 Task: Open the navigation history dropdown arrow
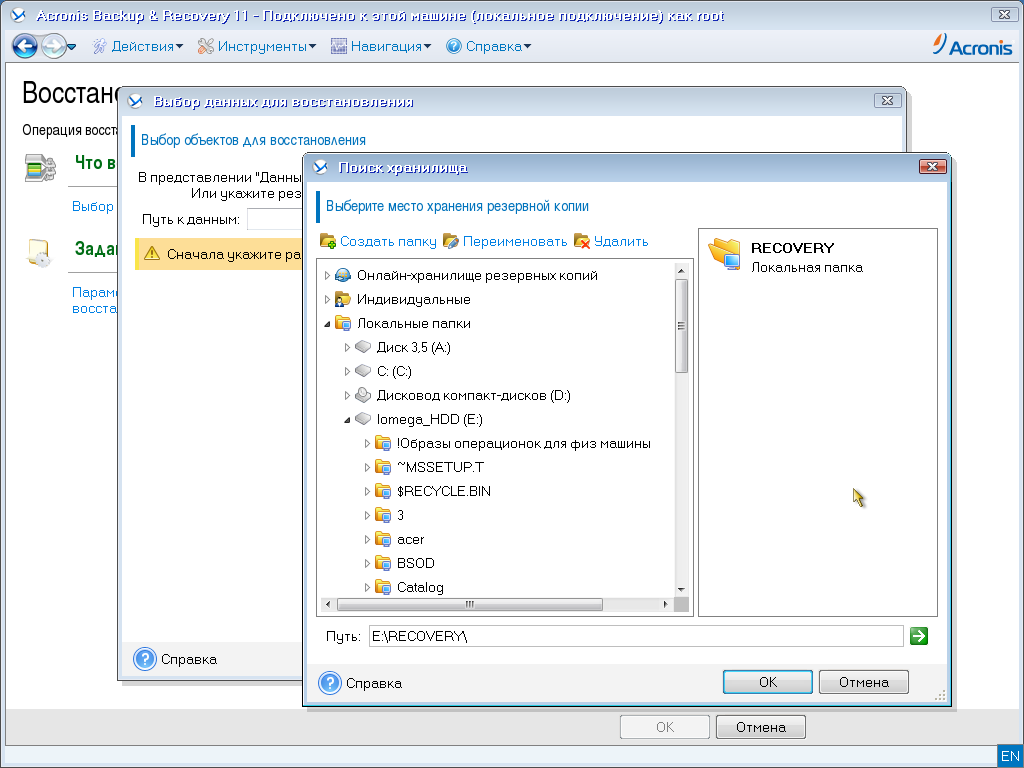coord(72,47)
